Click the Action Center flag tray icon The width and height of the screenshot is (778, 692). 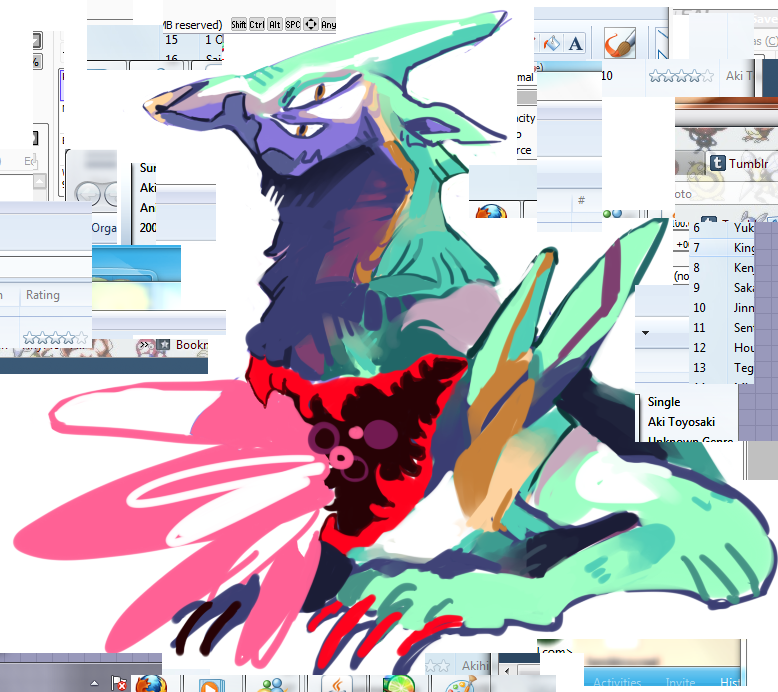pos(119,684)
